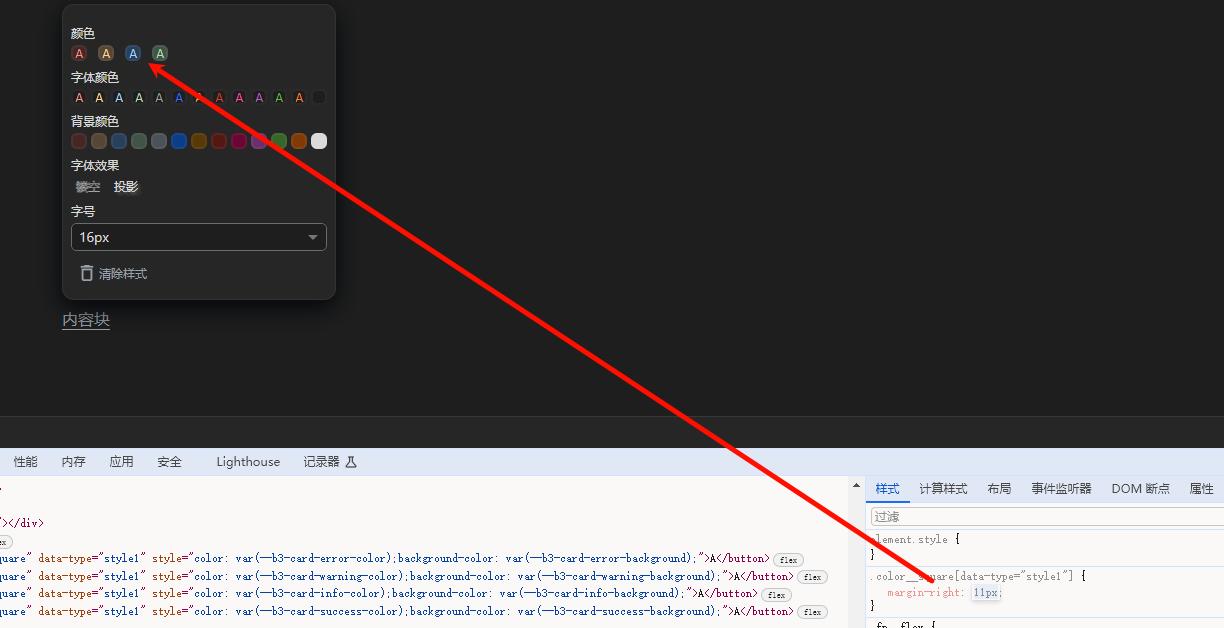This screenshot has width=1224, height=628.
Task: Apply the green A card style under 颜色
Action: 160,53
